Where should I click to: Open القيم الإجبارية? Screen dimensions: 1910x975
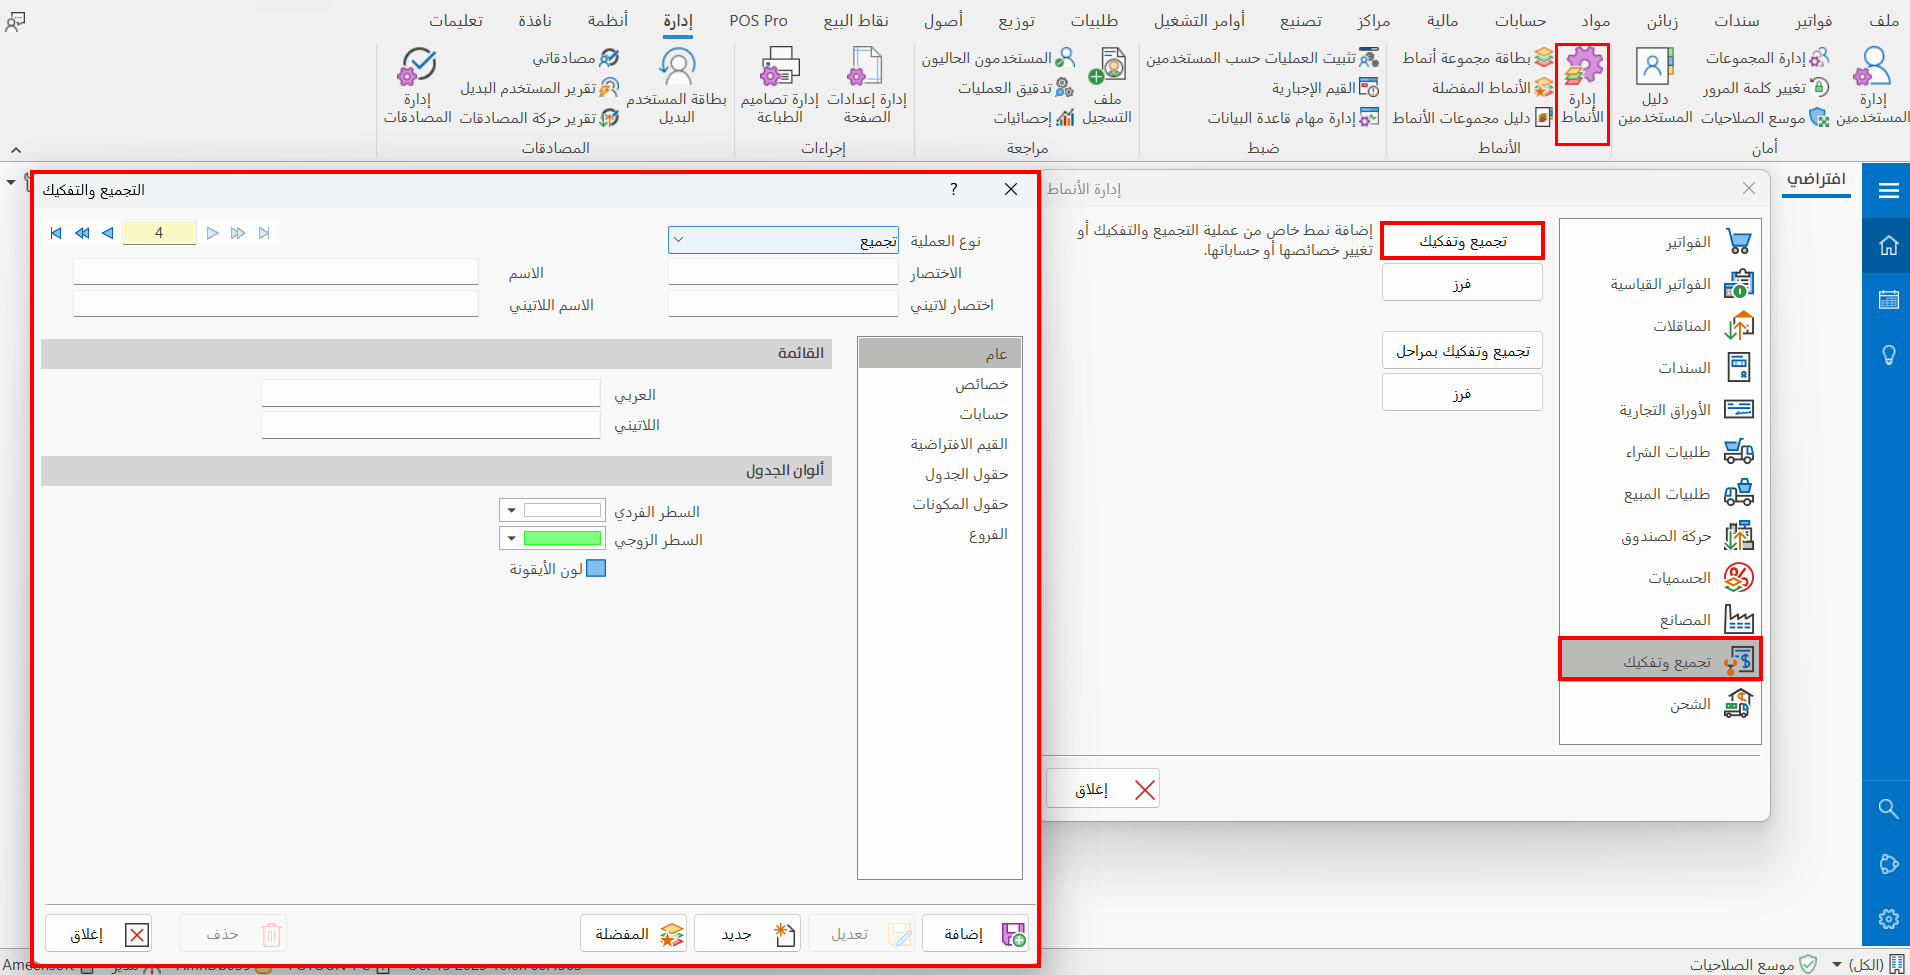point(1326,88)
